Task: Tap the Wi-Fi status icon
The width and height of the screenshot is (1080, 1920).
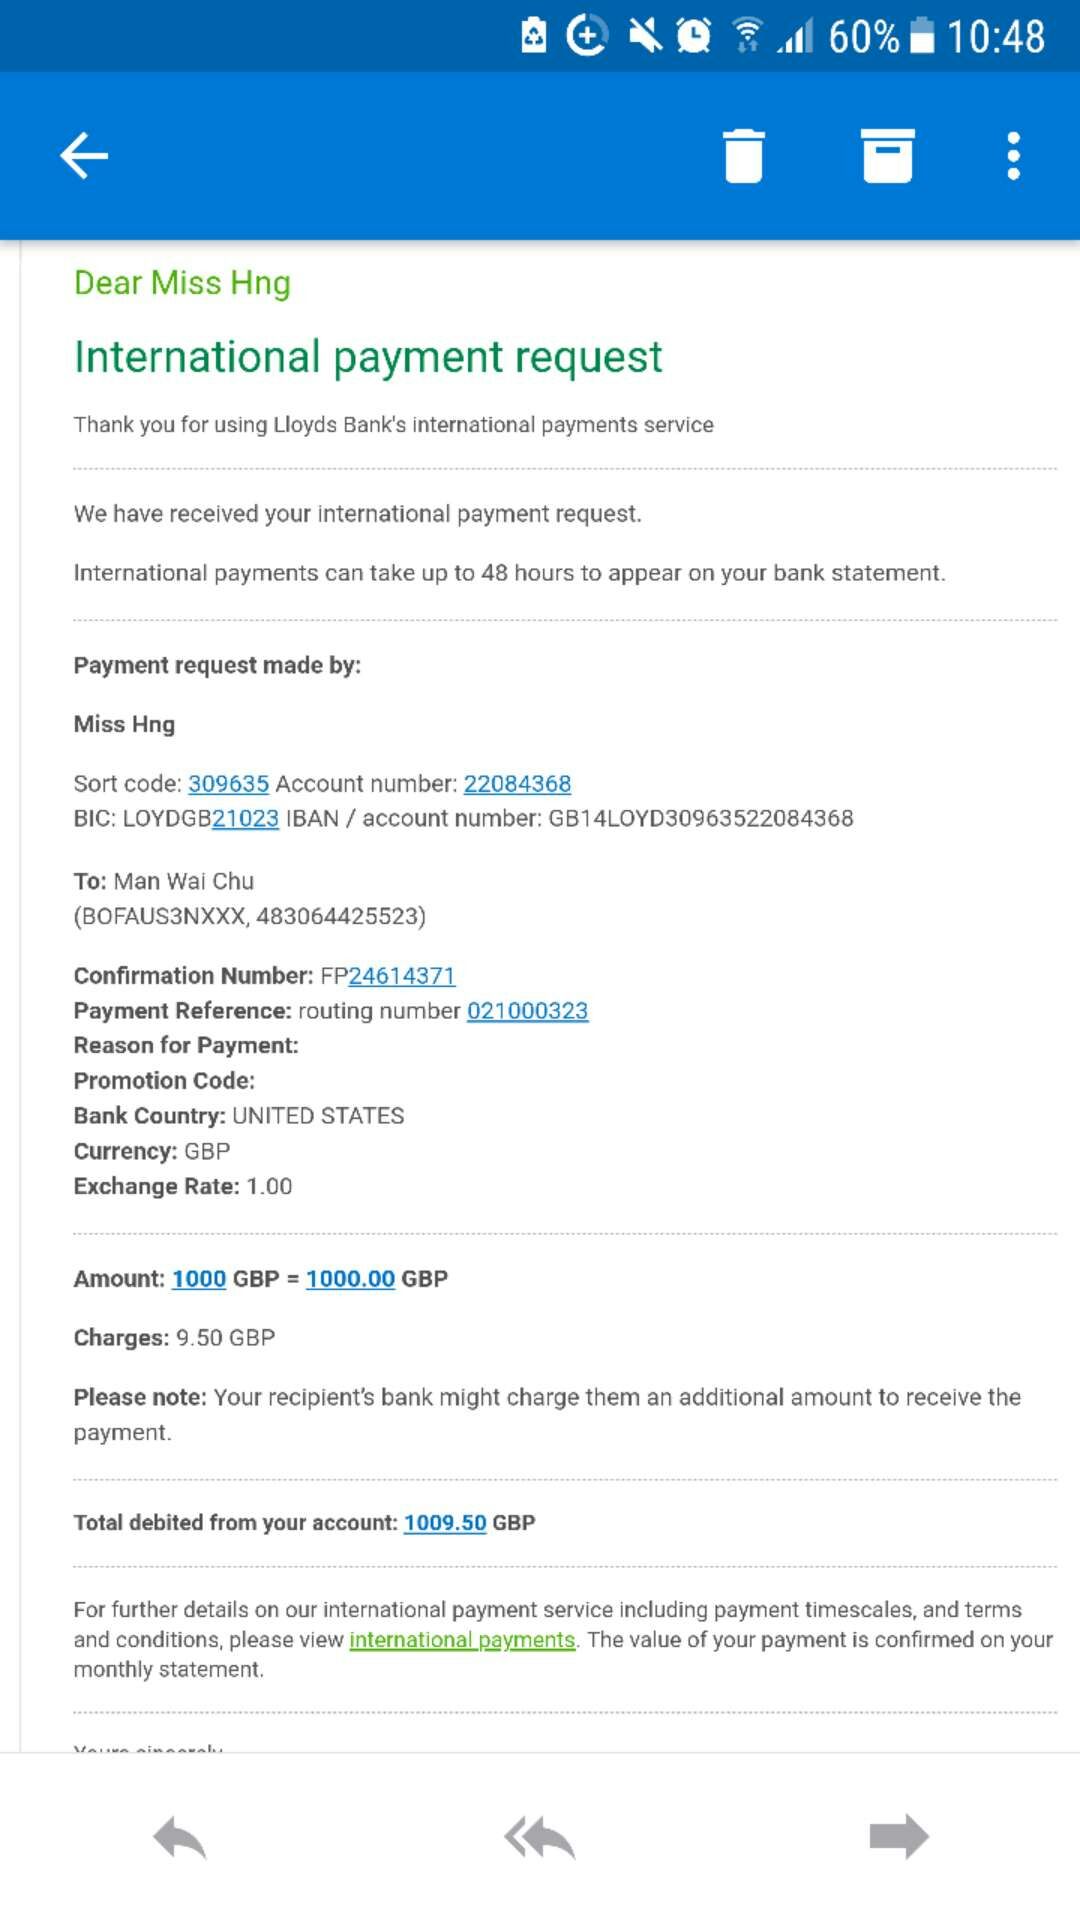Action: pyautogui.click(x=746, y=37)
